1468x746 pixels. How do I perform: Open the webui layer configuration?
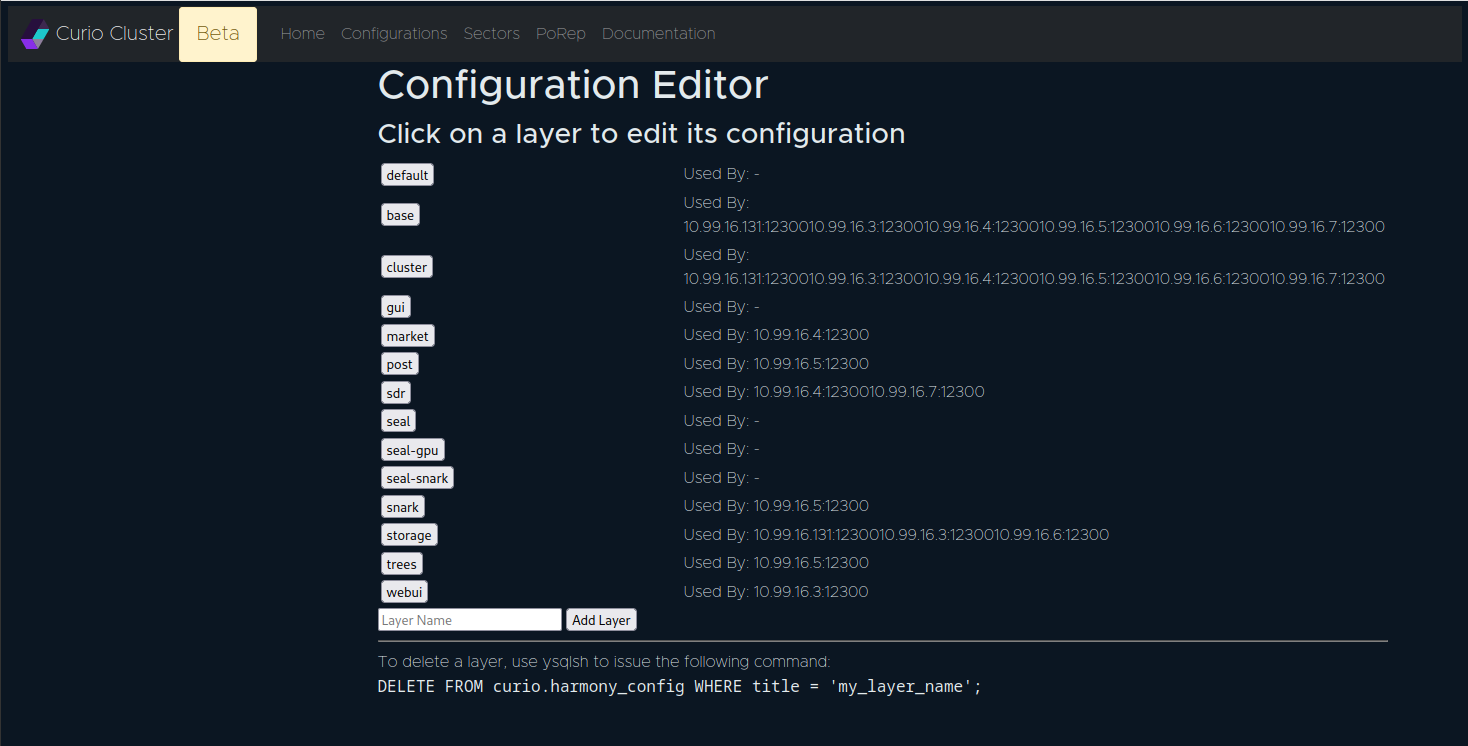tap(404, 592)
